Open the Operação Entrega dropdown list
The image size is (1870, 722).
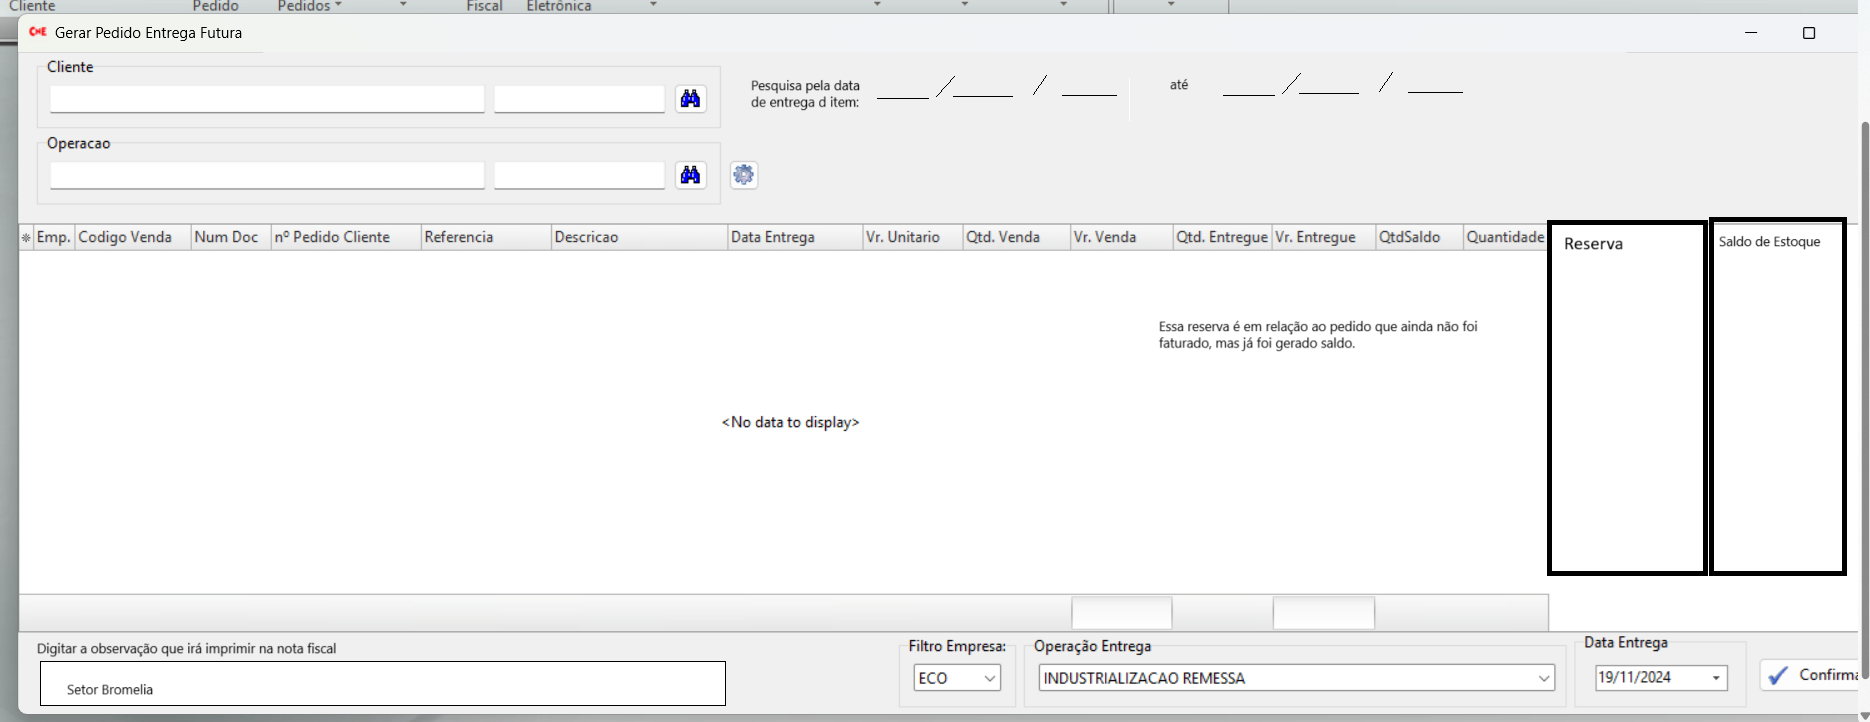(1543, 678)
